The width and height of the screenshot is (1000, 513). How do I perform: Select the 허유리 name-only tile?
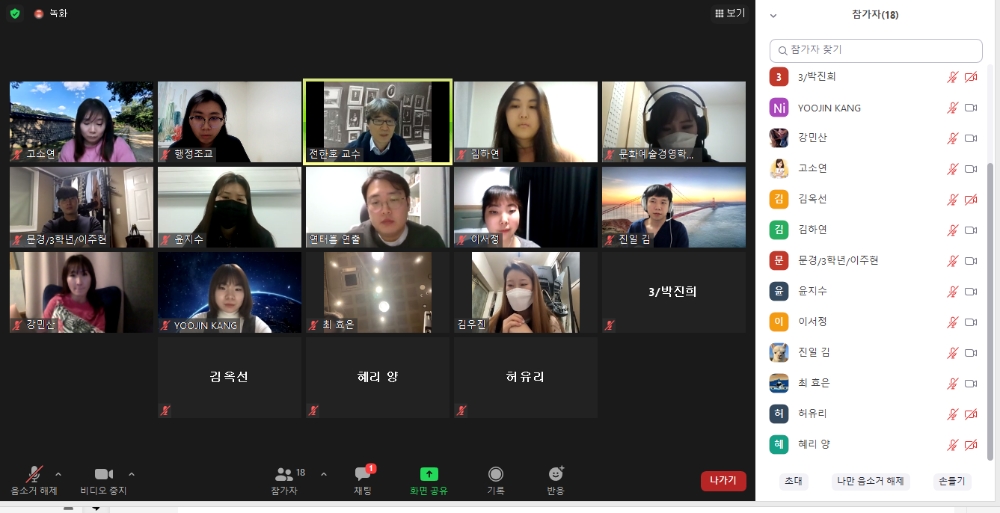point(526,378)
